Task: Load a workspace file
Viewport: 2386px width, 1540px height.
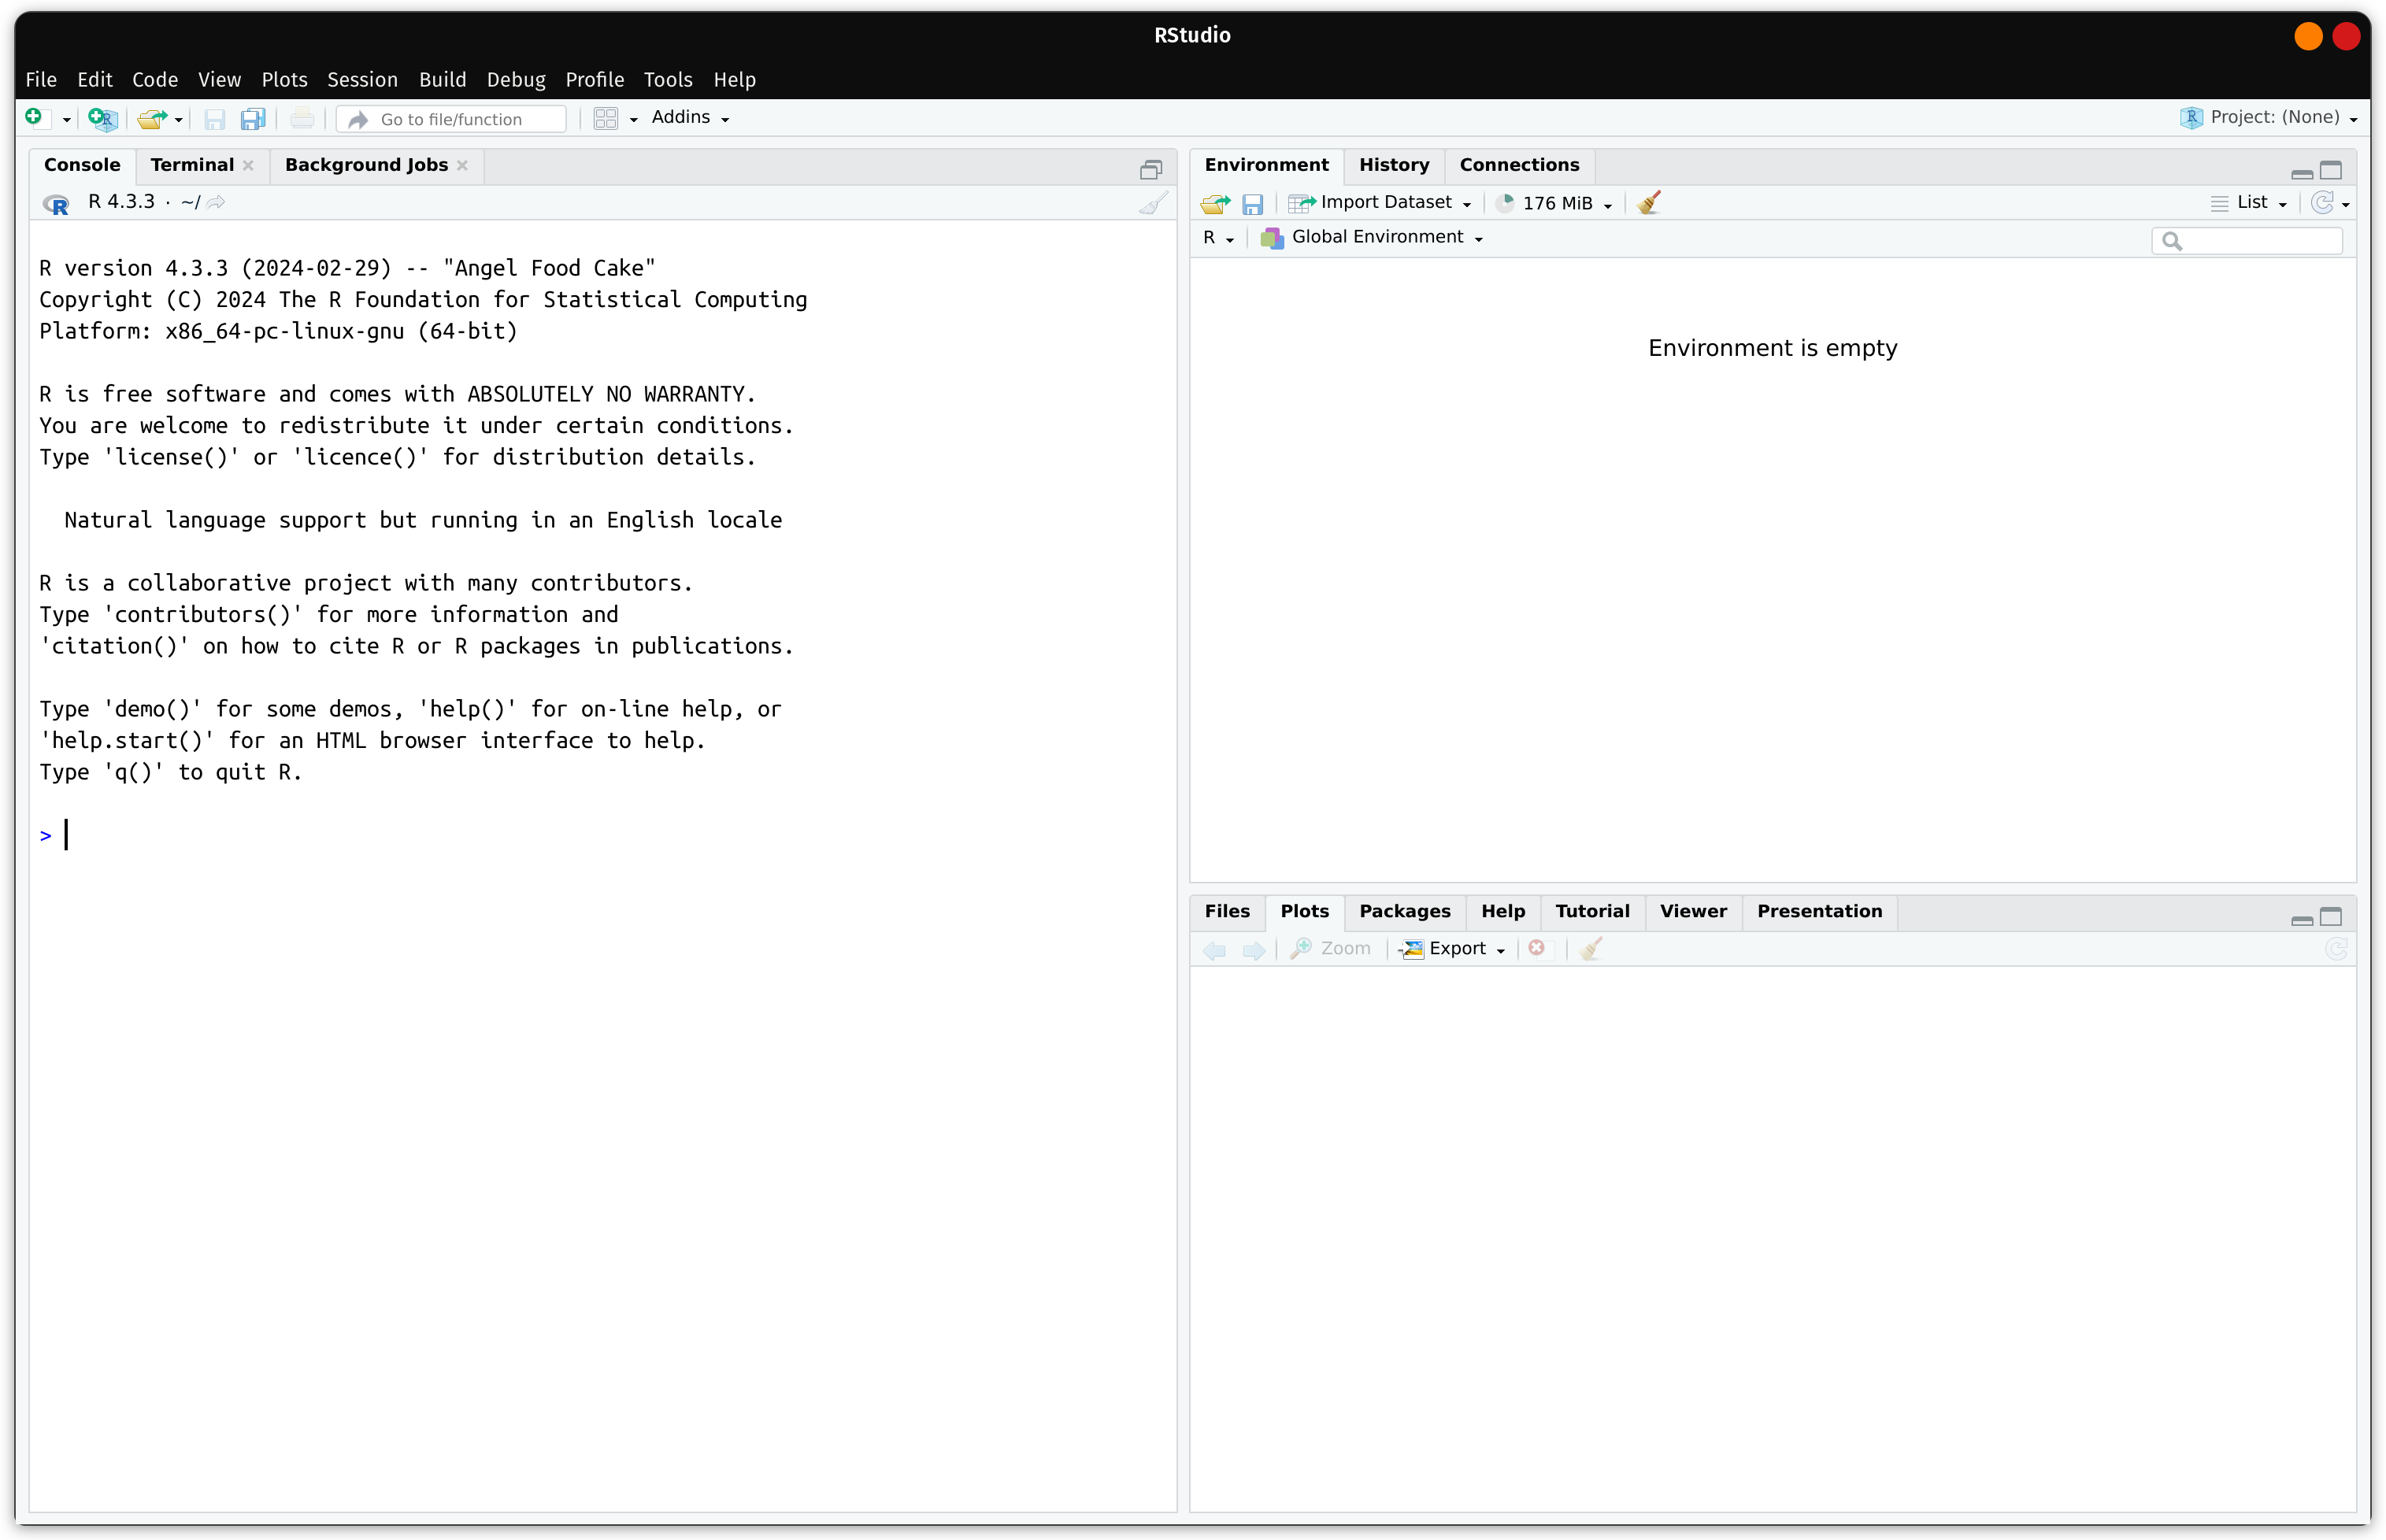Action: [1214, 203]
